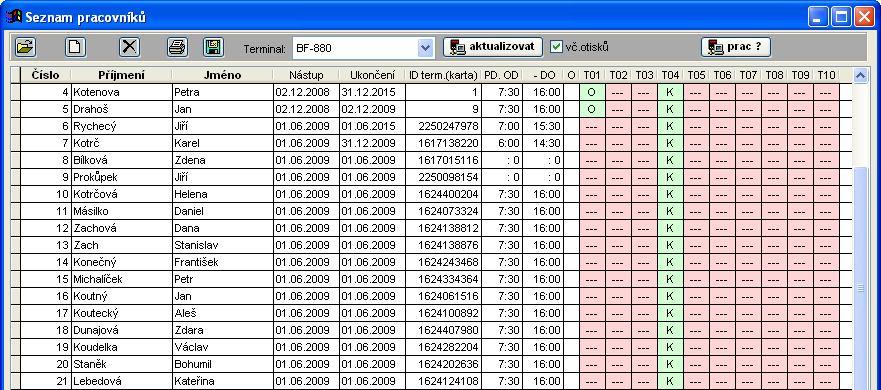Image resolution: width=881 pixels, height=390 pixels.
Task: Click the 'aktualizovat' button
Action: pos(493,47)
